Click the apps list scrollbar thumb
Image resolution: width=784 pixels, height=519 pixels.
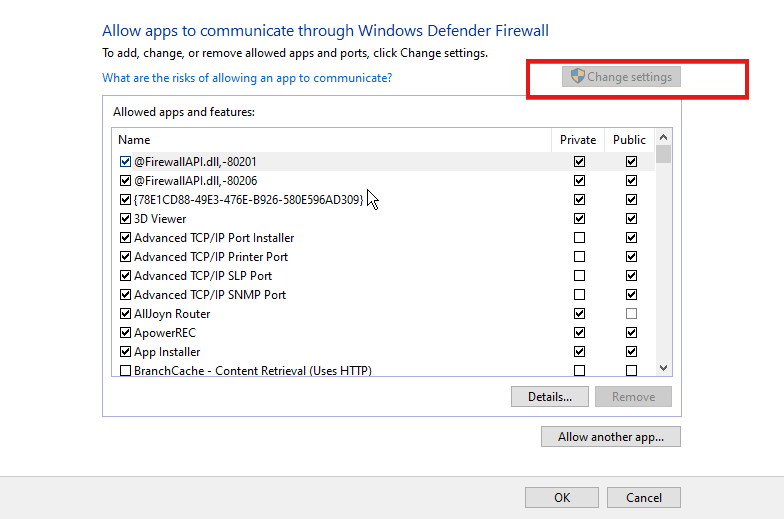(x=664, y=154)
